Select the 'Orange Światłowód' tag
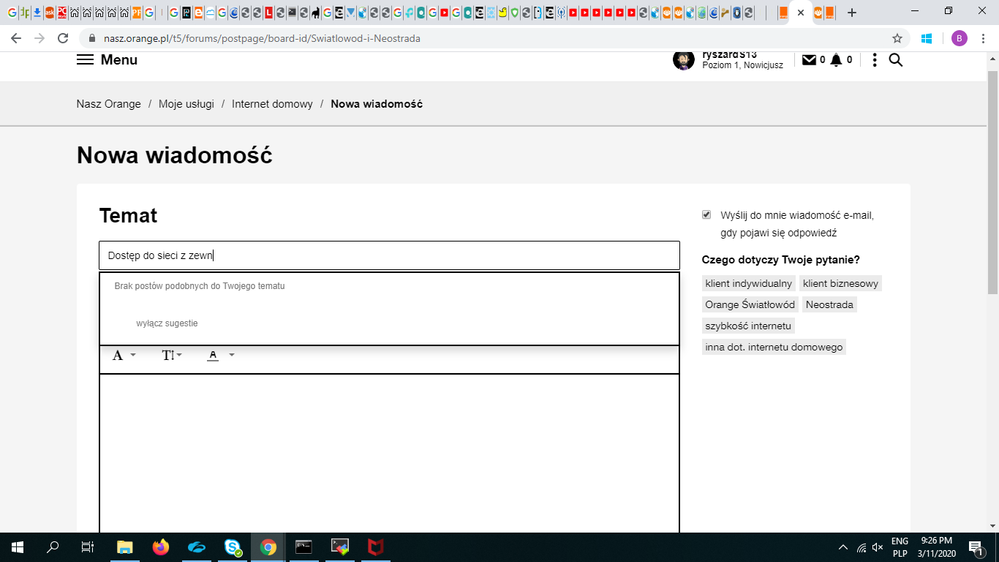The height and width of the screenshot is (562, 999). point(750,304)
